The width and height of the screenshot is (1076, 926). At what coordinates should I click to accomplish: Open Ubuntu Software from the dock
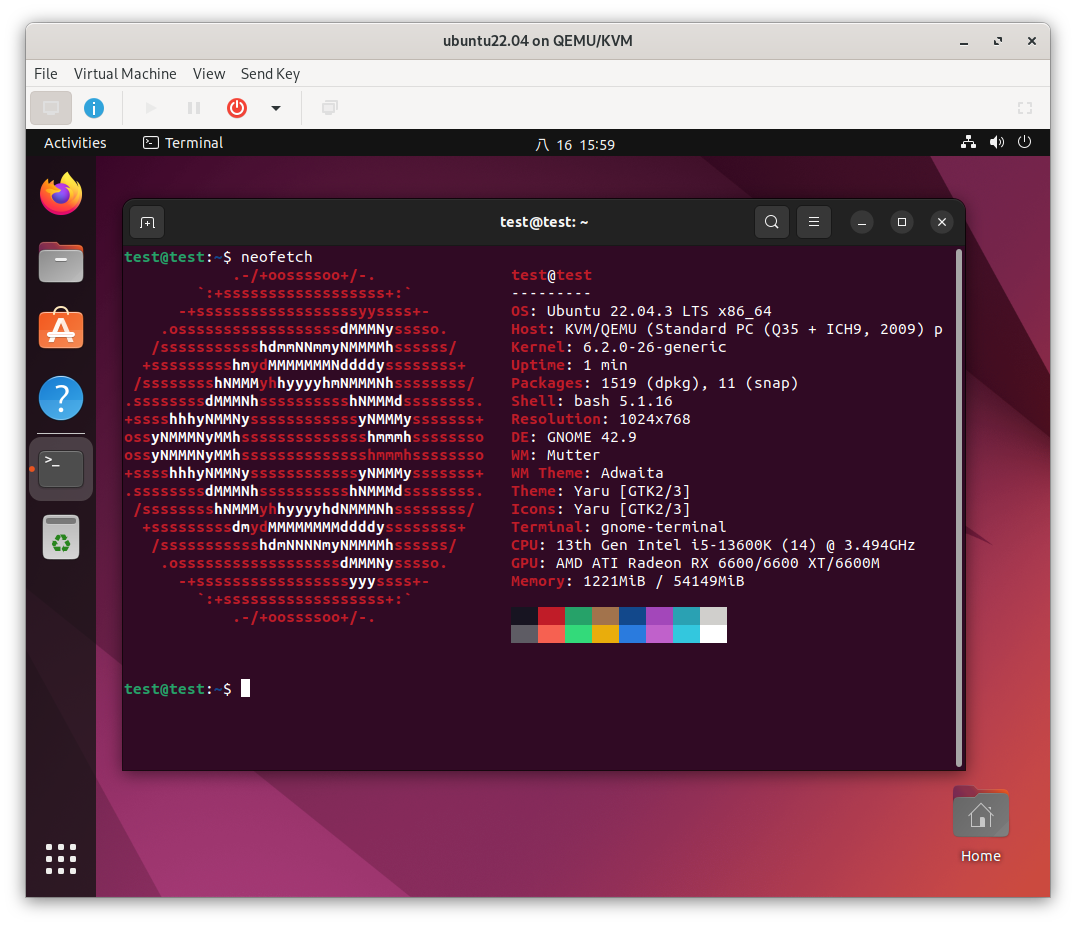(x=61, y=329)
